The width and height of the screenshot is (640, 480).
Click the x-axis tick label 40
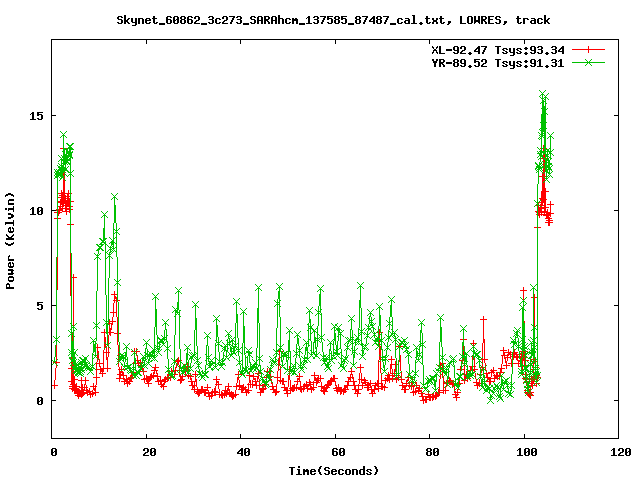pyautogui.click(x=244, y=452)
